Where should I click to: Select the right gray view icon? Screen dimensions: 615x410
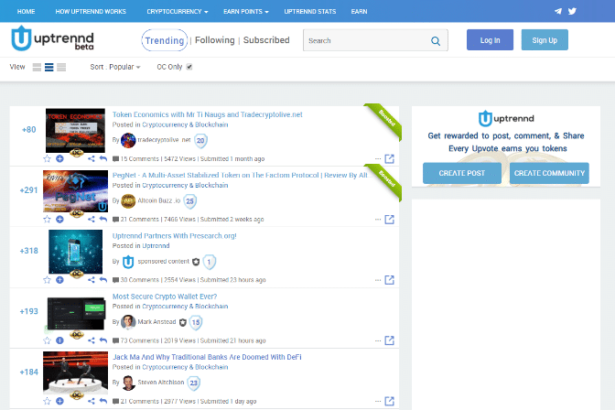(x=61, y=67)
